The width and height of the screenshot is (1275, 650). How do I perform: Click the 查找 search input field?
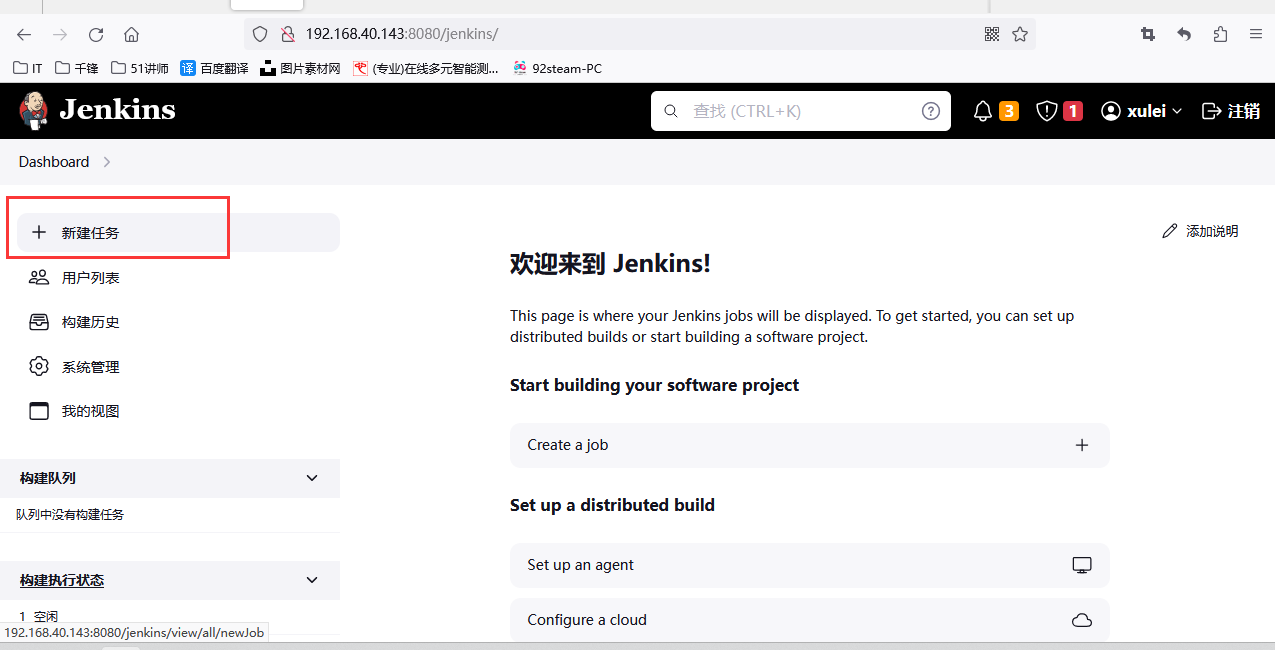(800, 111)
